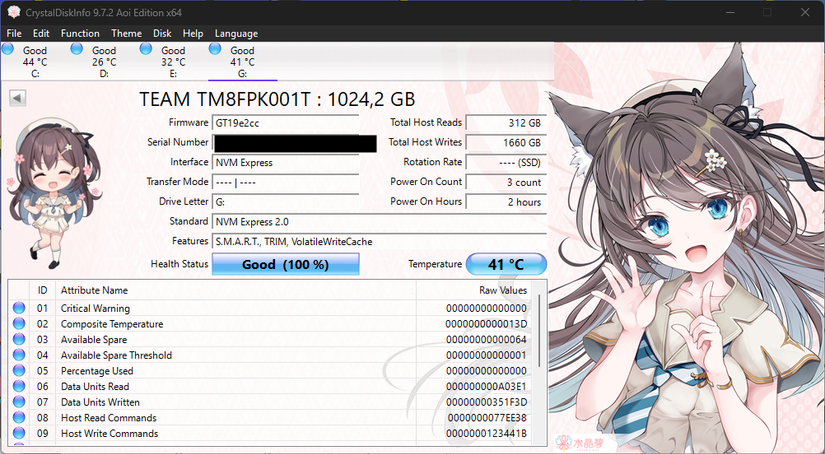The image size is (825, 454).
Task: Select the C: drive tab
Action: click(35, 62)
